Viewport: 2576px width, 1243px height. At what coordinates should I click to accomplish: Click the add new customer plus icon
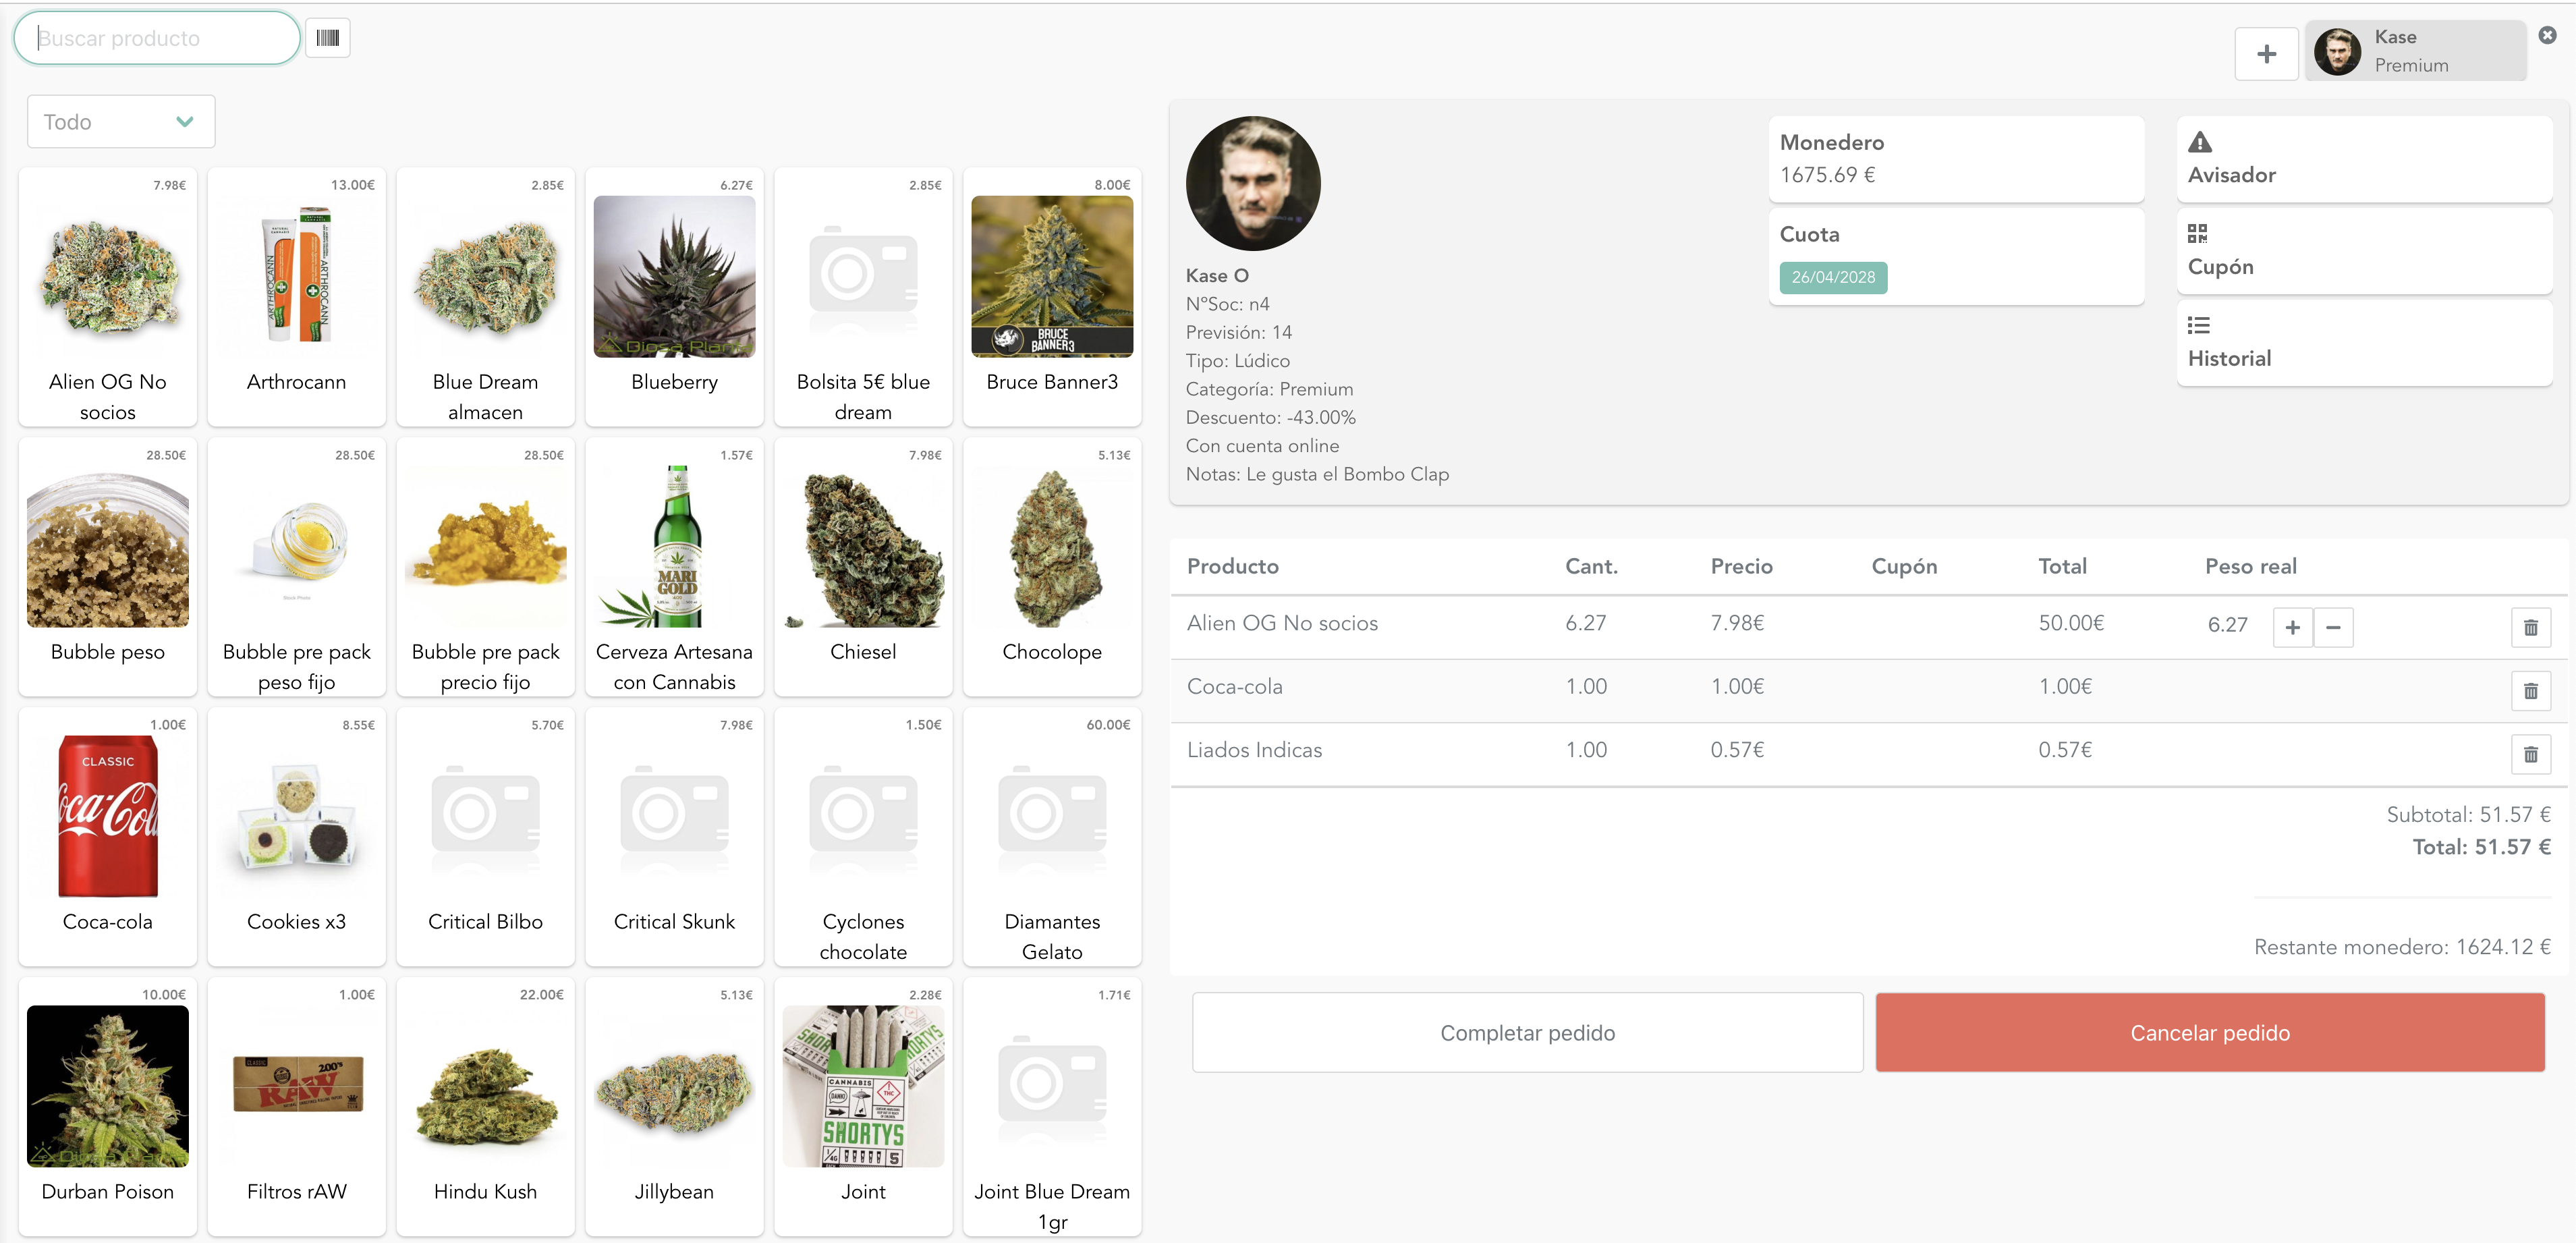click(x=2266, y=53)
